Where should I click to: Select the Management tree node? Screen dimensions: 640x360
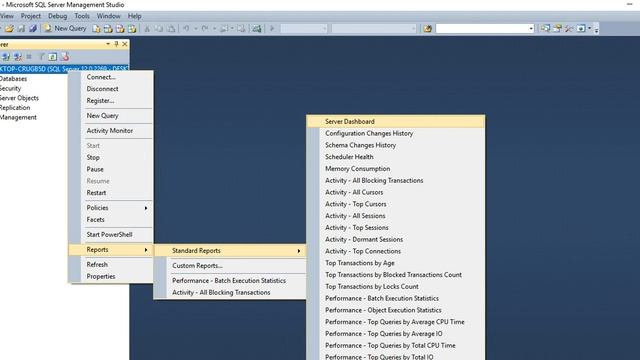coord(18,118)
